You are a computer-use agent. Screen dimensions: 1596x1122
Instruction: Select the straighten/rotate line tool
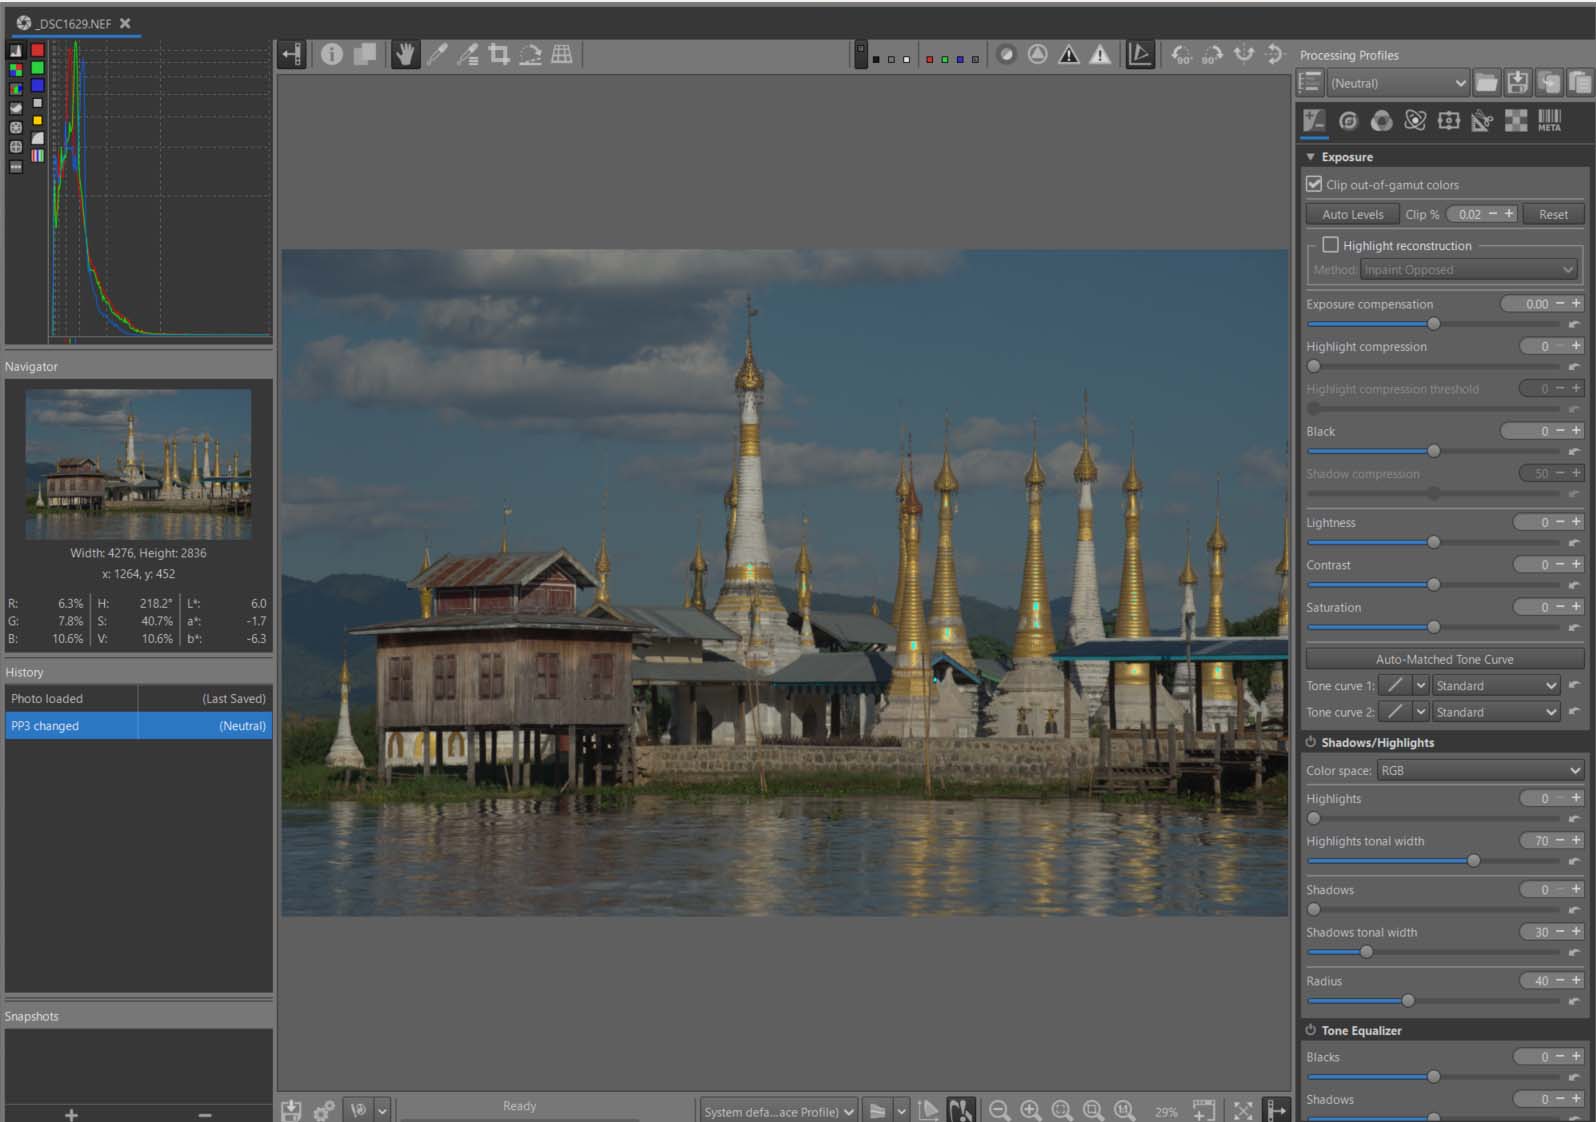point(530,55)
